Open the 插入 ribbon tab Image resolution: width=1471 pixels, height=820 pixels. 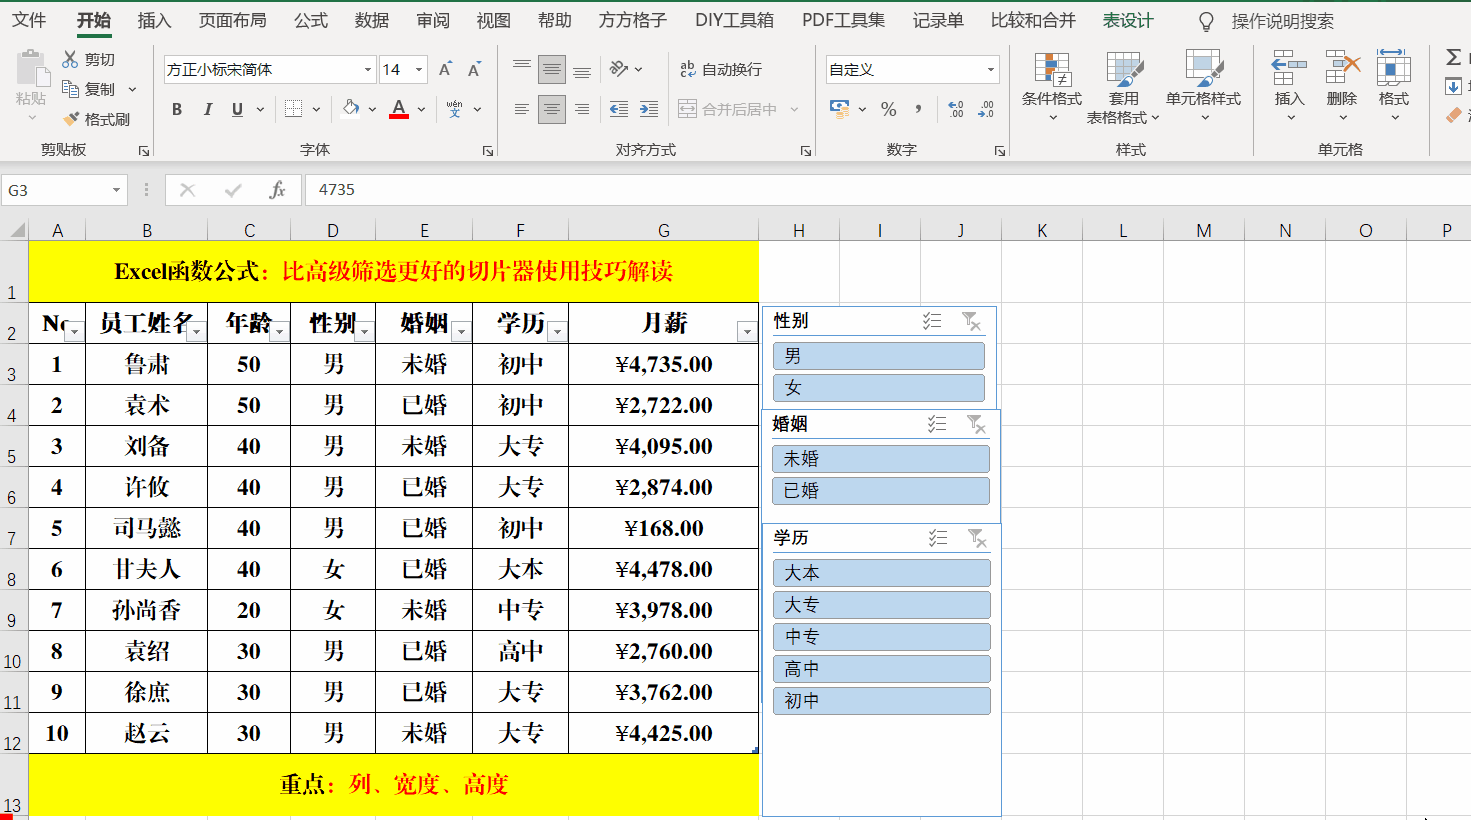click(154, 21)
